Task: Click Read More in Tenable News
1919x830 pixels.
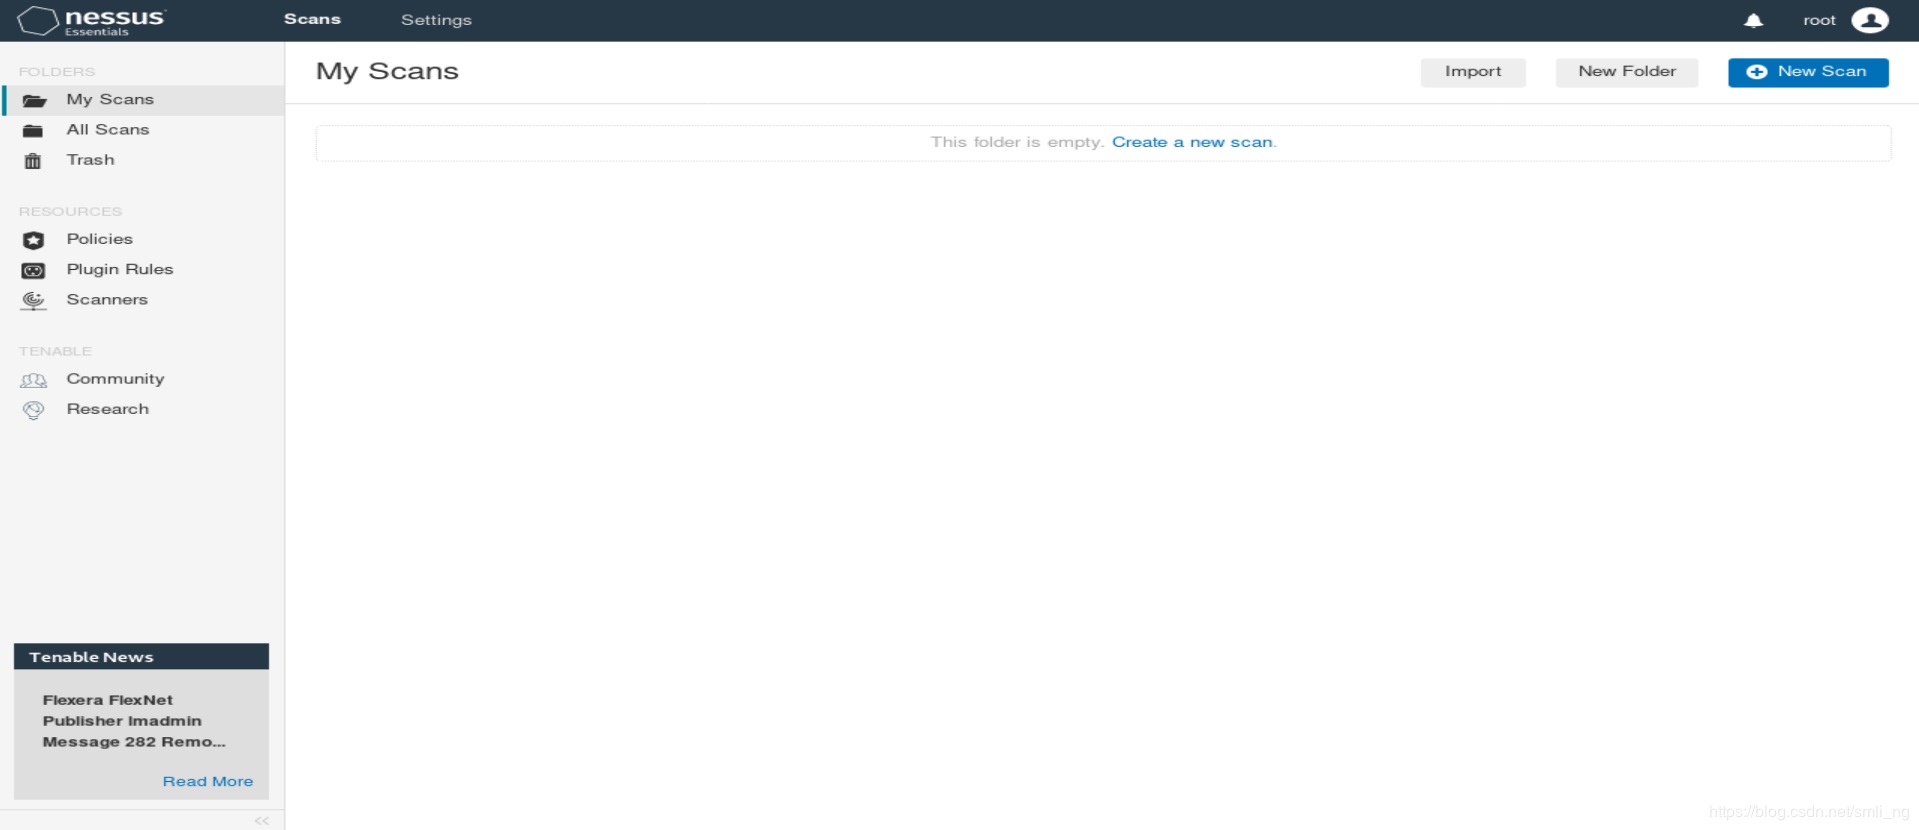Action: (x=208, y=782)
